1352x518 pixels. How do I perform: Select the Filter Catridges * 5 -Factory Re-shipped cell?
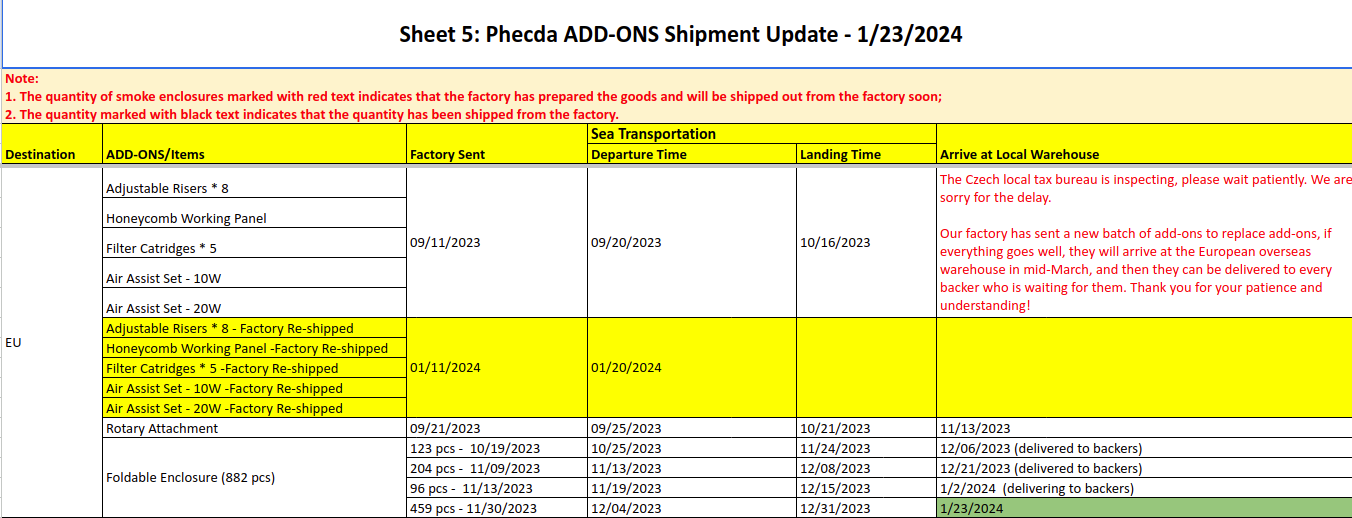[254, 368]
